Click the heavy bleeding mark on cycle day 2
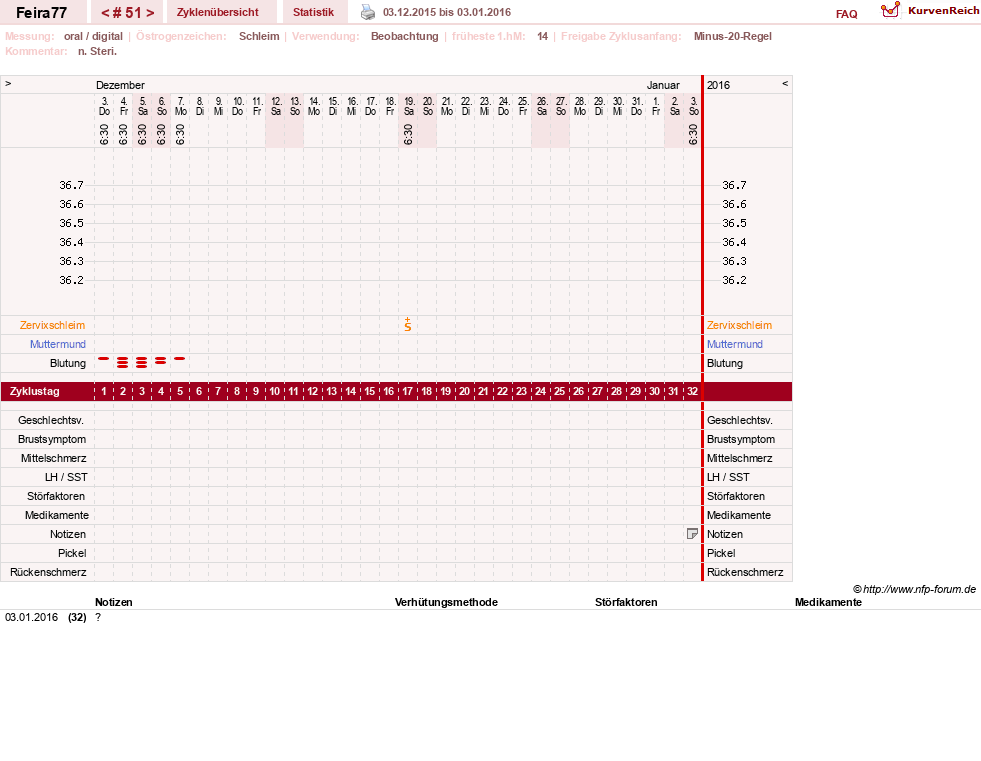981x761 pixels. pos(123,362)
